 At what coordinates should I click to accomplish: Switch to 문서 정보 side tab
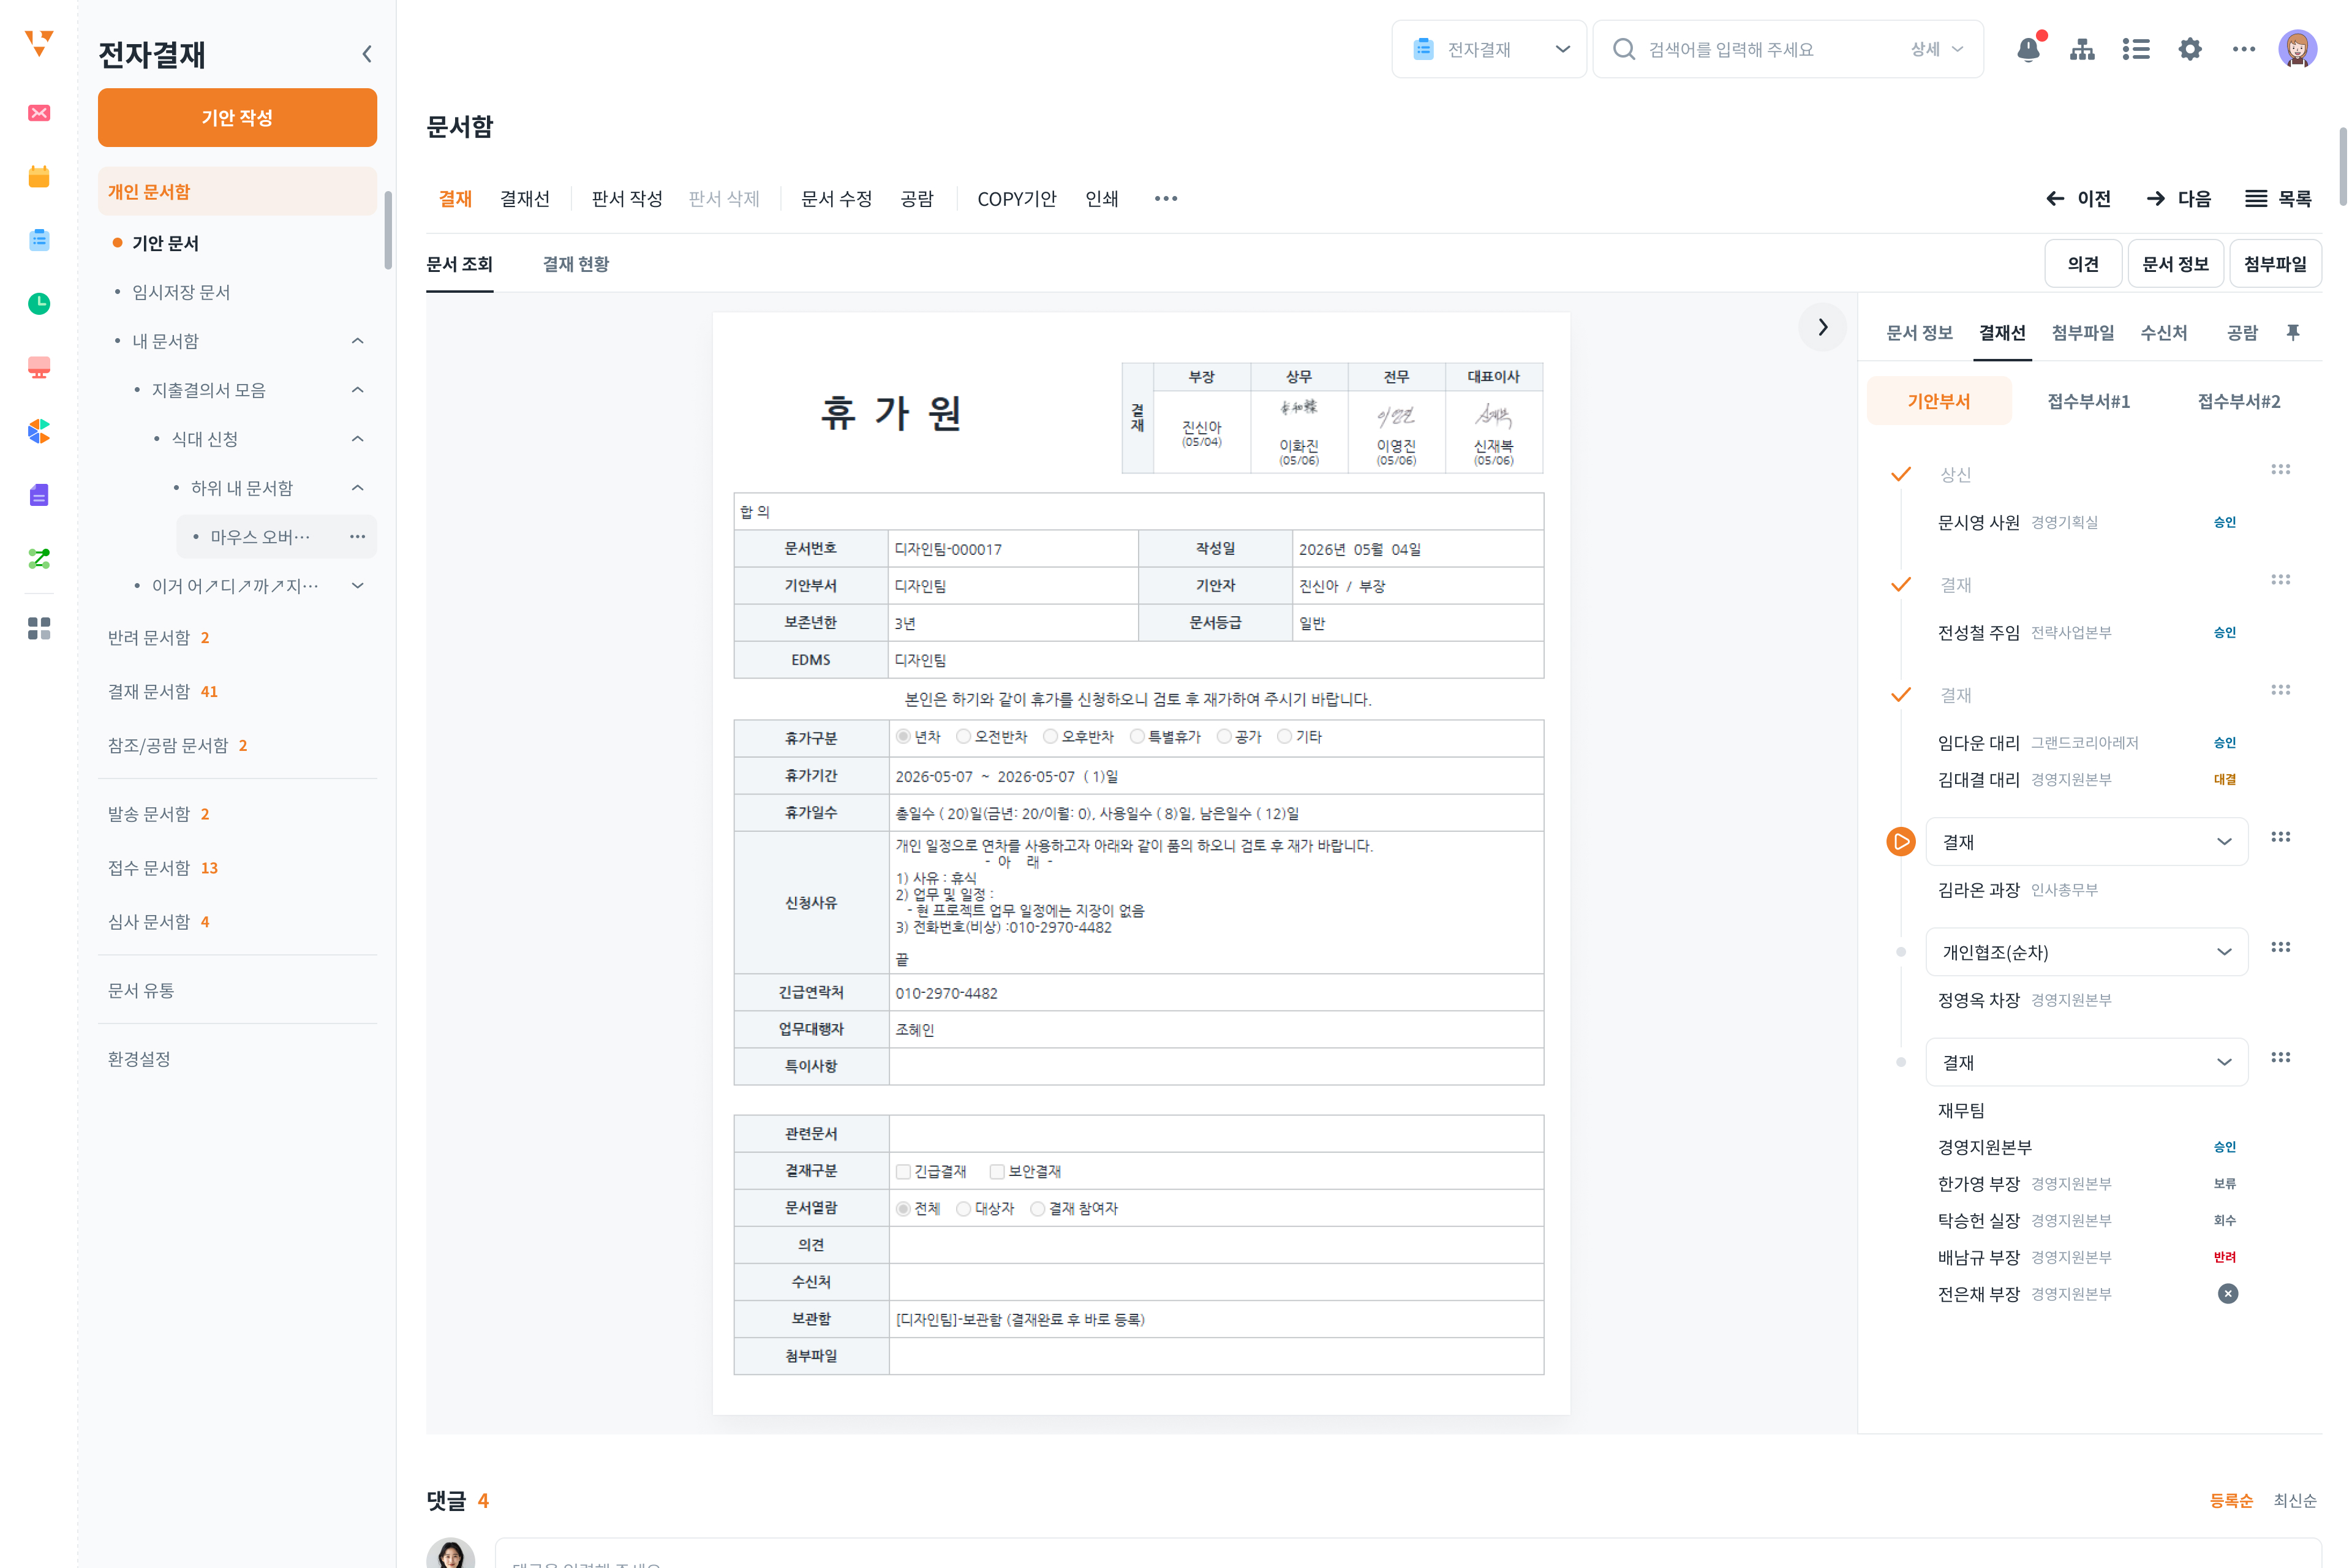(1919, 333)
